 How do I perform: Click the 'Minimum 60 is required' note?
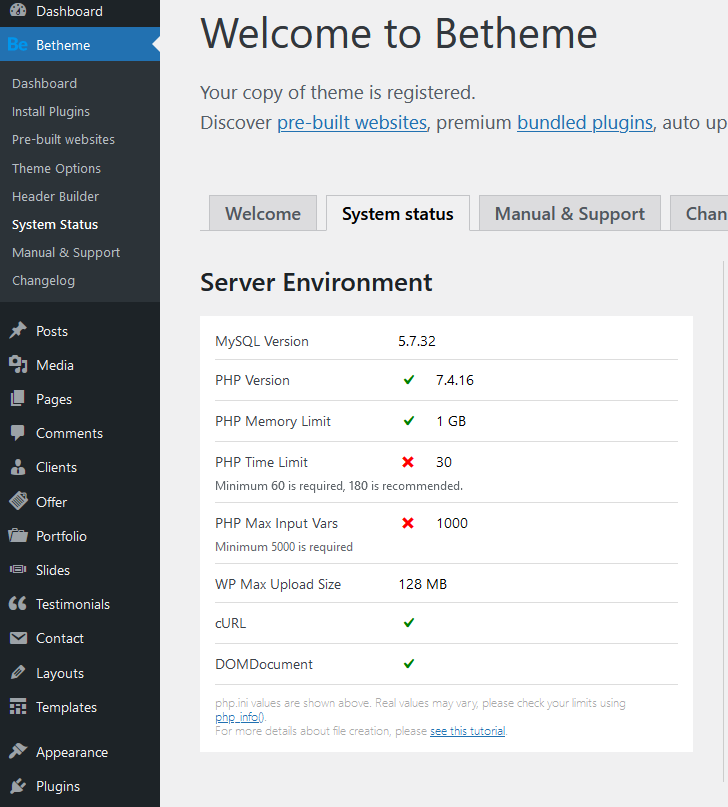tap(339, 485)
